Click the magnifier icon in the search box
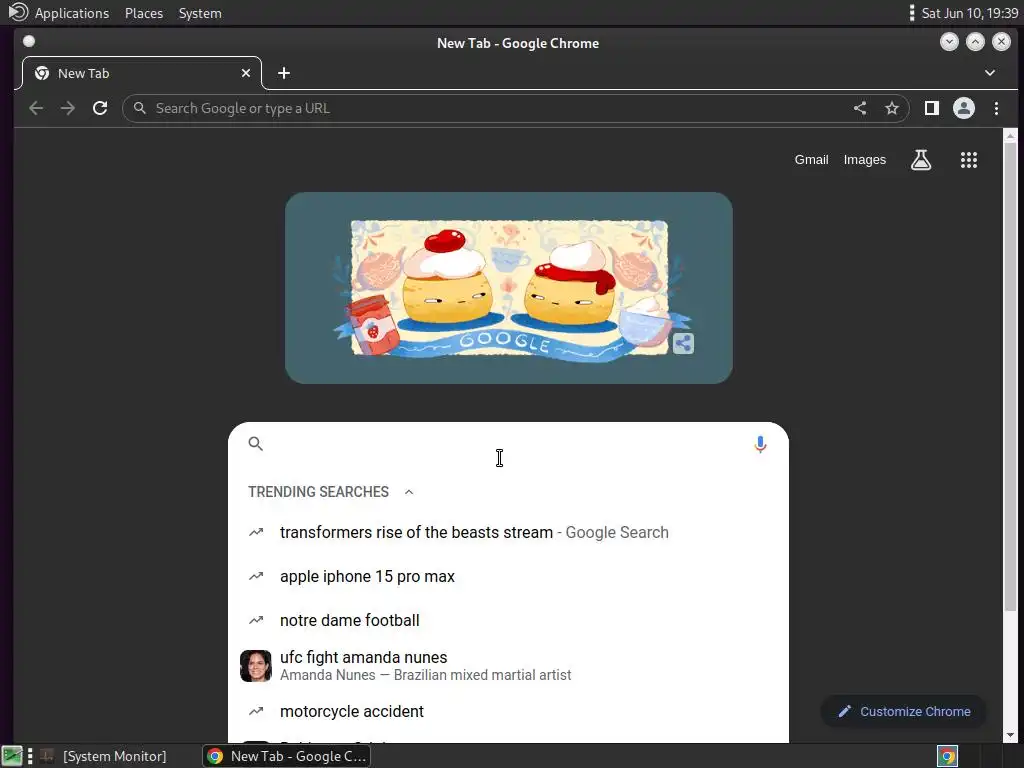1024x768 pixels. [256, 444]
